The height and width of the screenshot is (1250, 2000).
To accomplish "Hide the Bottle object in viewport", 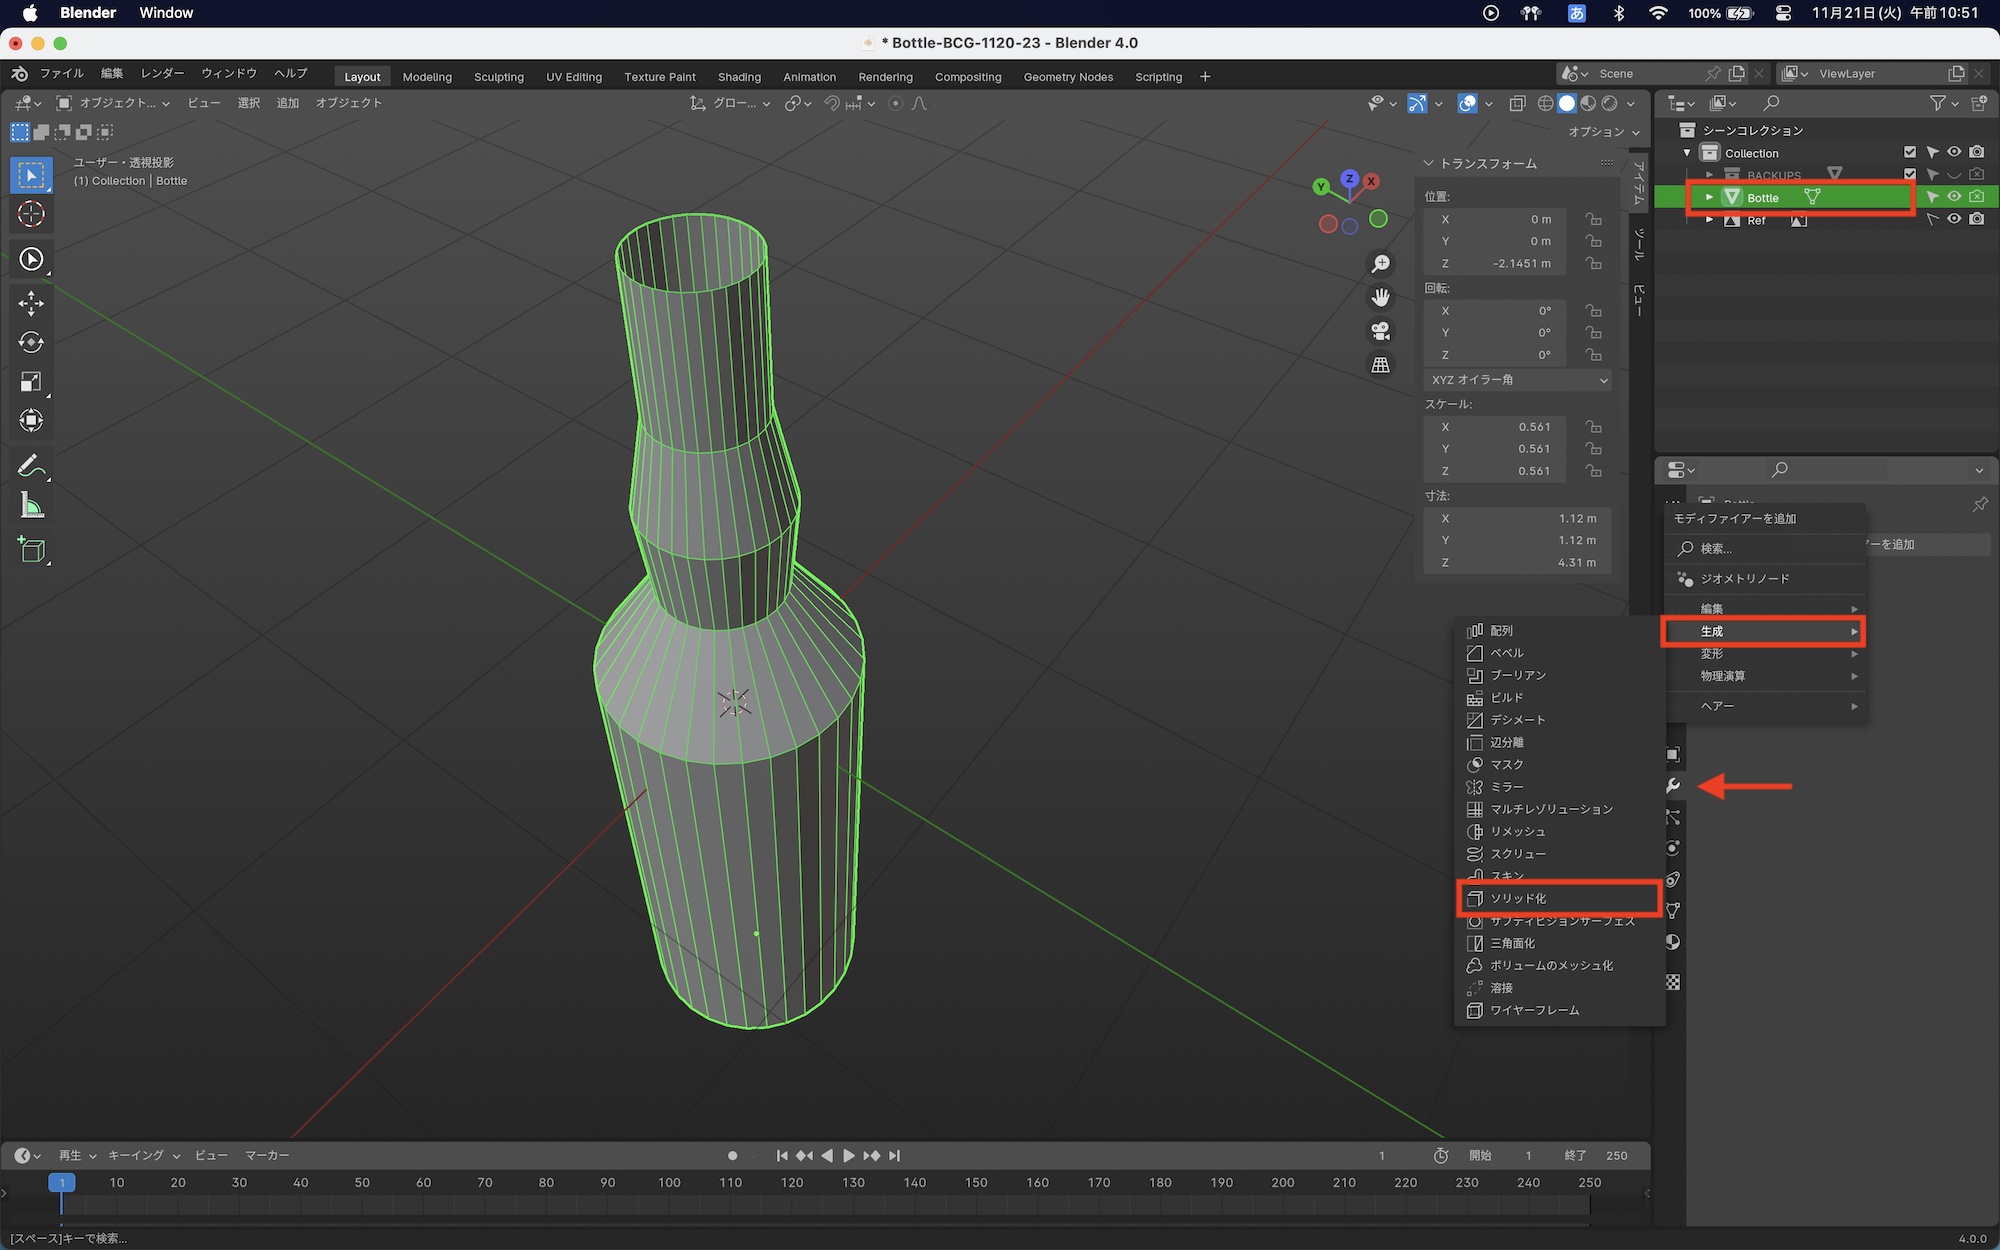I will (1954, 197).
